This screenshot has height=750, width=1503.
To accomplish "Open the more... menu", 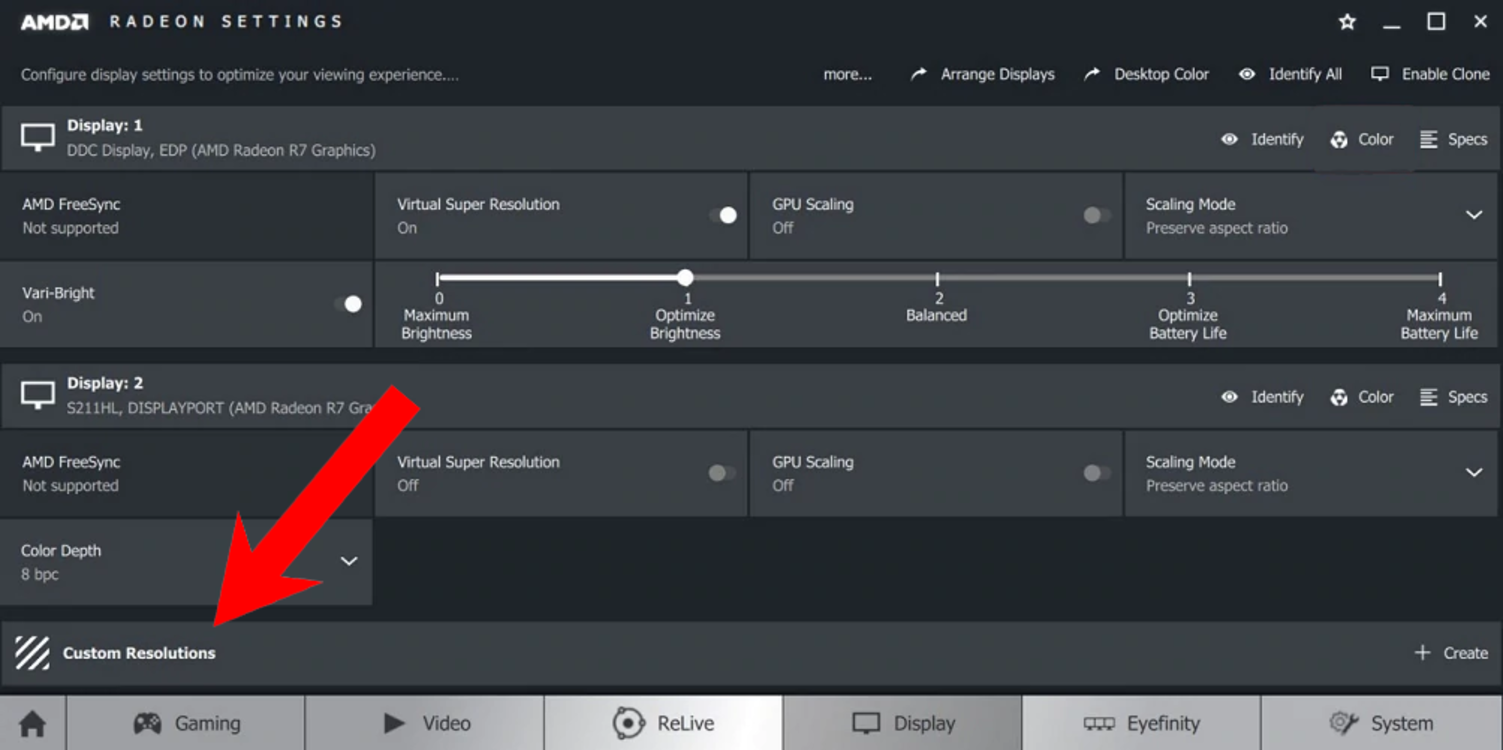I will pyautogui.click(x=846, y=73).
